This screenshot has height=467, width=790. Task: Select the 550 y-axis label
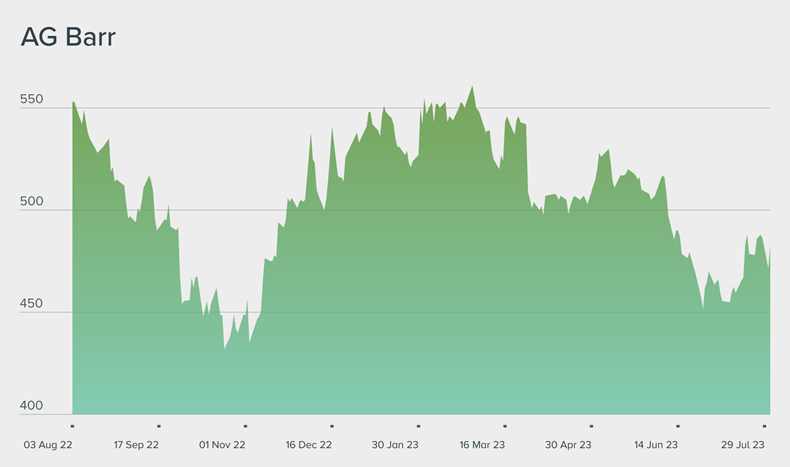tap(32, 99)
